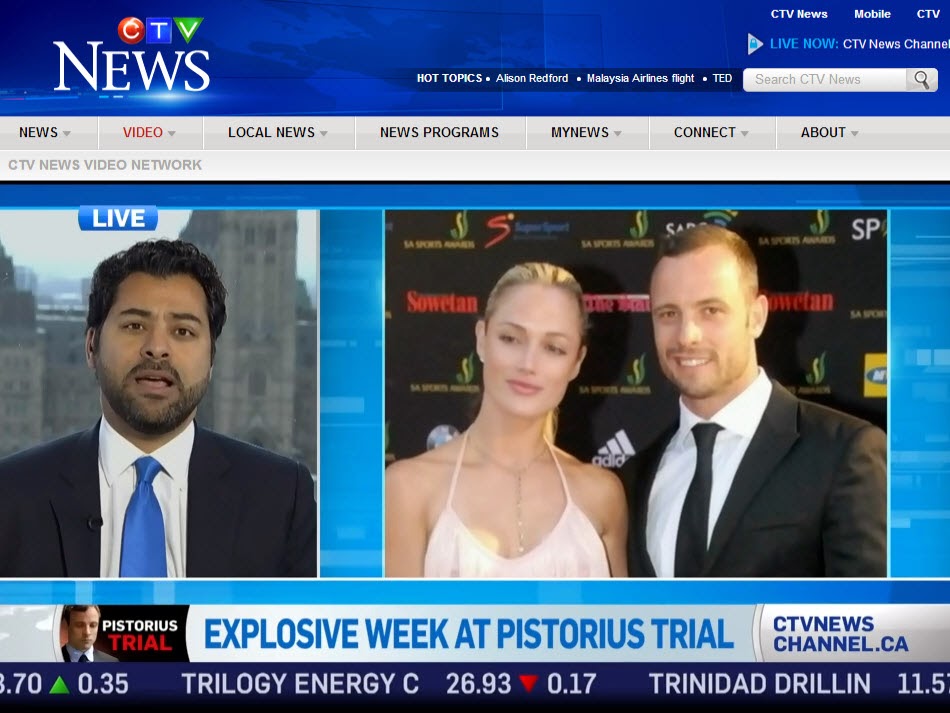Open the CONNECT dropdown menu
950x713 pixels.
[711, 132]
